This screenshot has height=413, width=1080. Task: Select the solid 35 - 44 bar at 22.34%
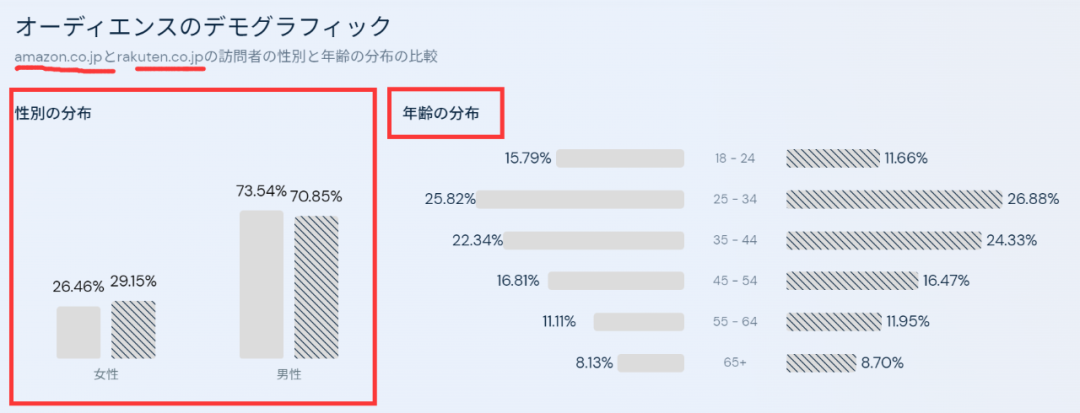point(593,240)
